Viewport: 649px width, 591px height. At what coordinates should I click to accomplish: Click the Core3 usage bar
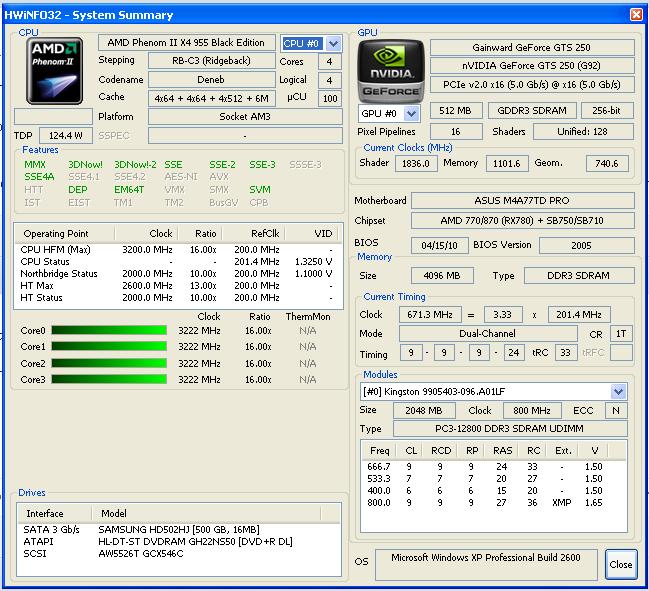(109, 379)
